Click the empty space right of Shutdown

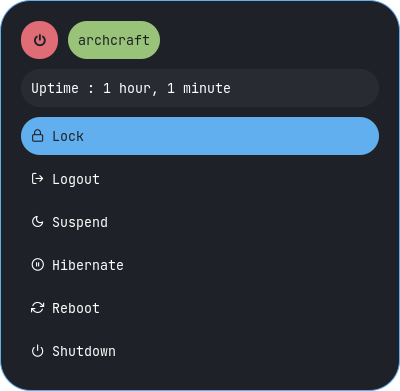click(x=247, y=351)
